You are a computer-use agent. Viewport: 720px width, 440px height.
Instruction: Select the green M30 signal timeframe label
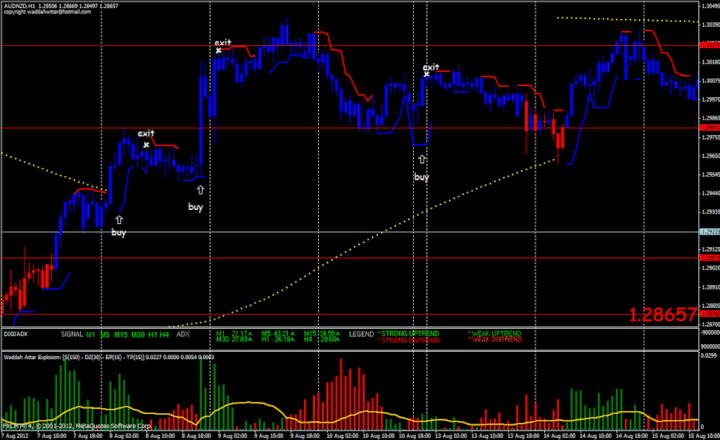coord(138,335)
